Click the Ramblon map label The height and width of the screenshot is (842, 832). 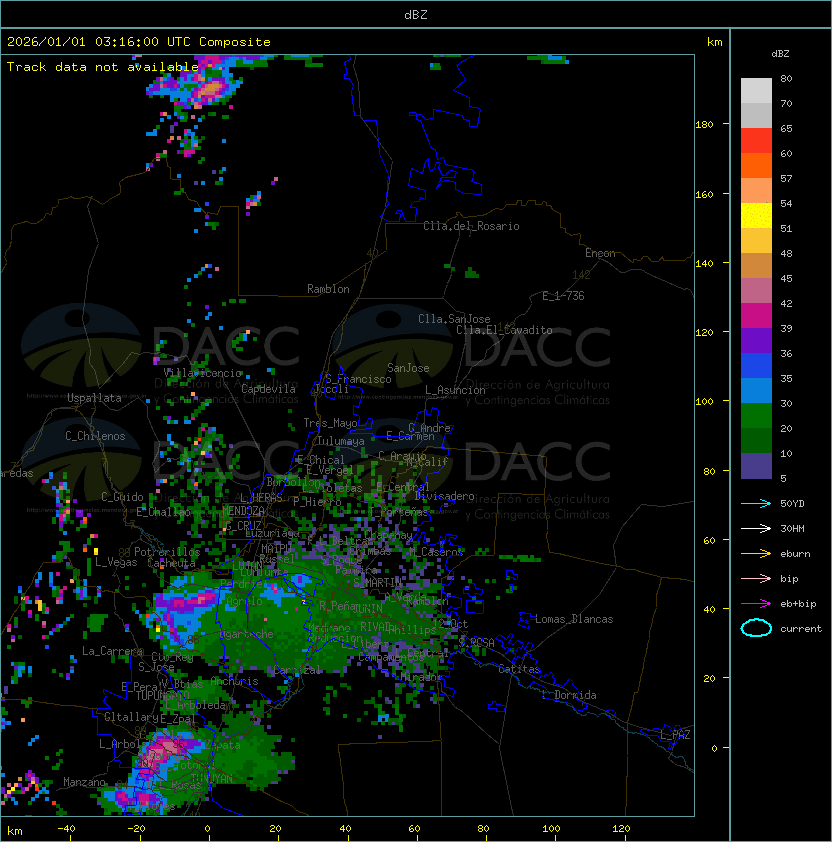[328, 289]
